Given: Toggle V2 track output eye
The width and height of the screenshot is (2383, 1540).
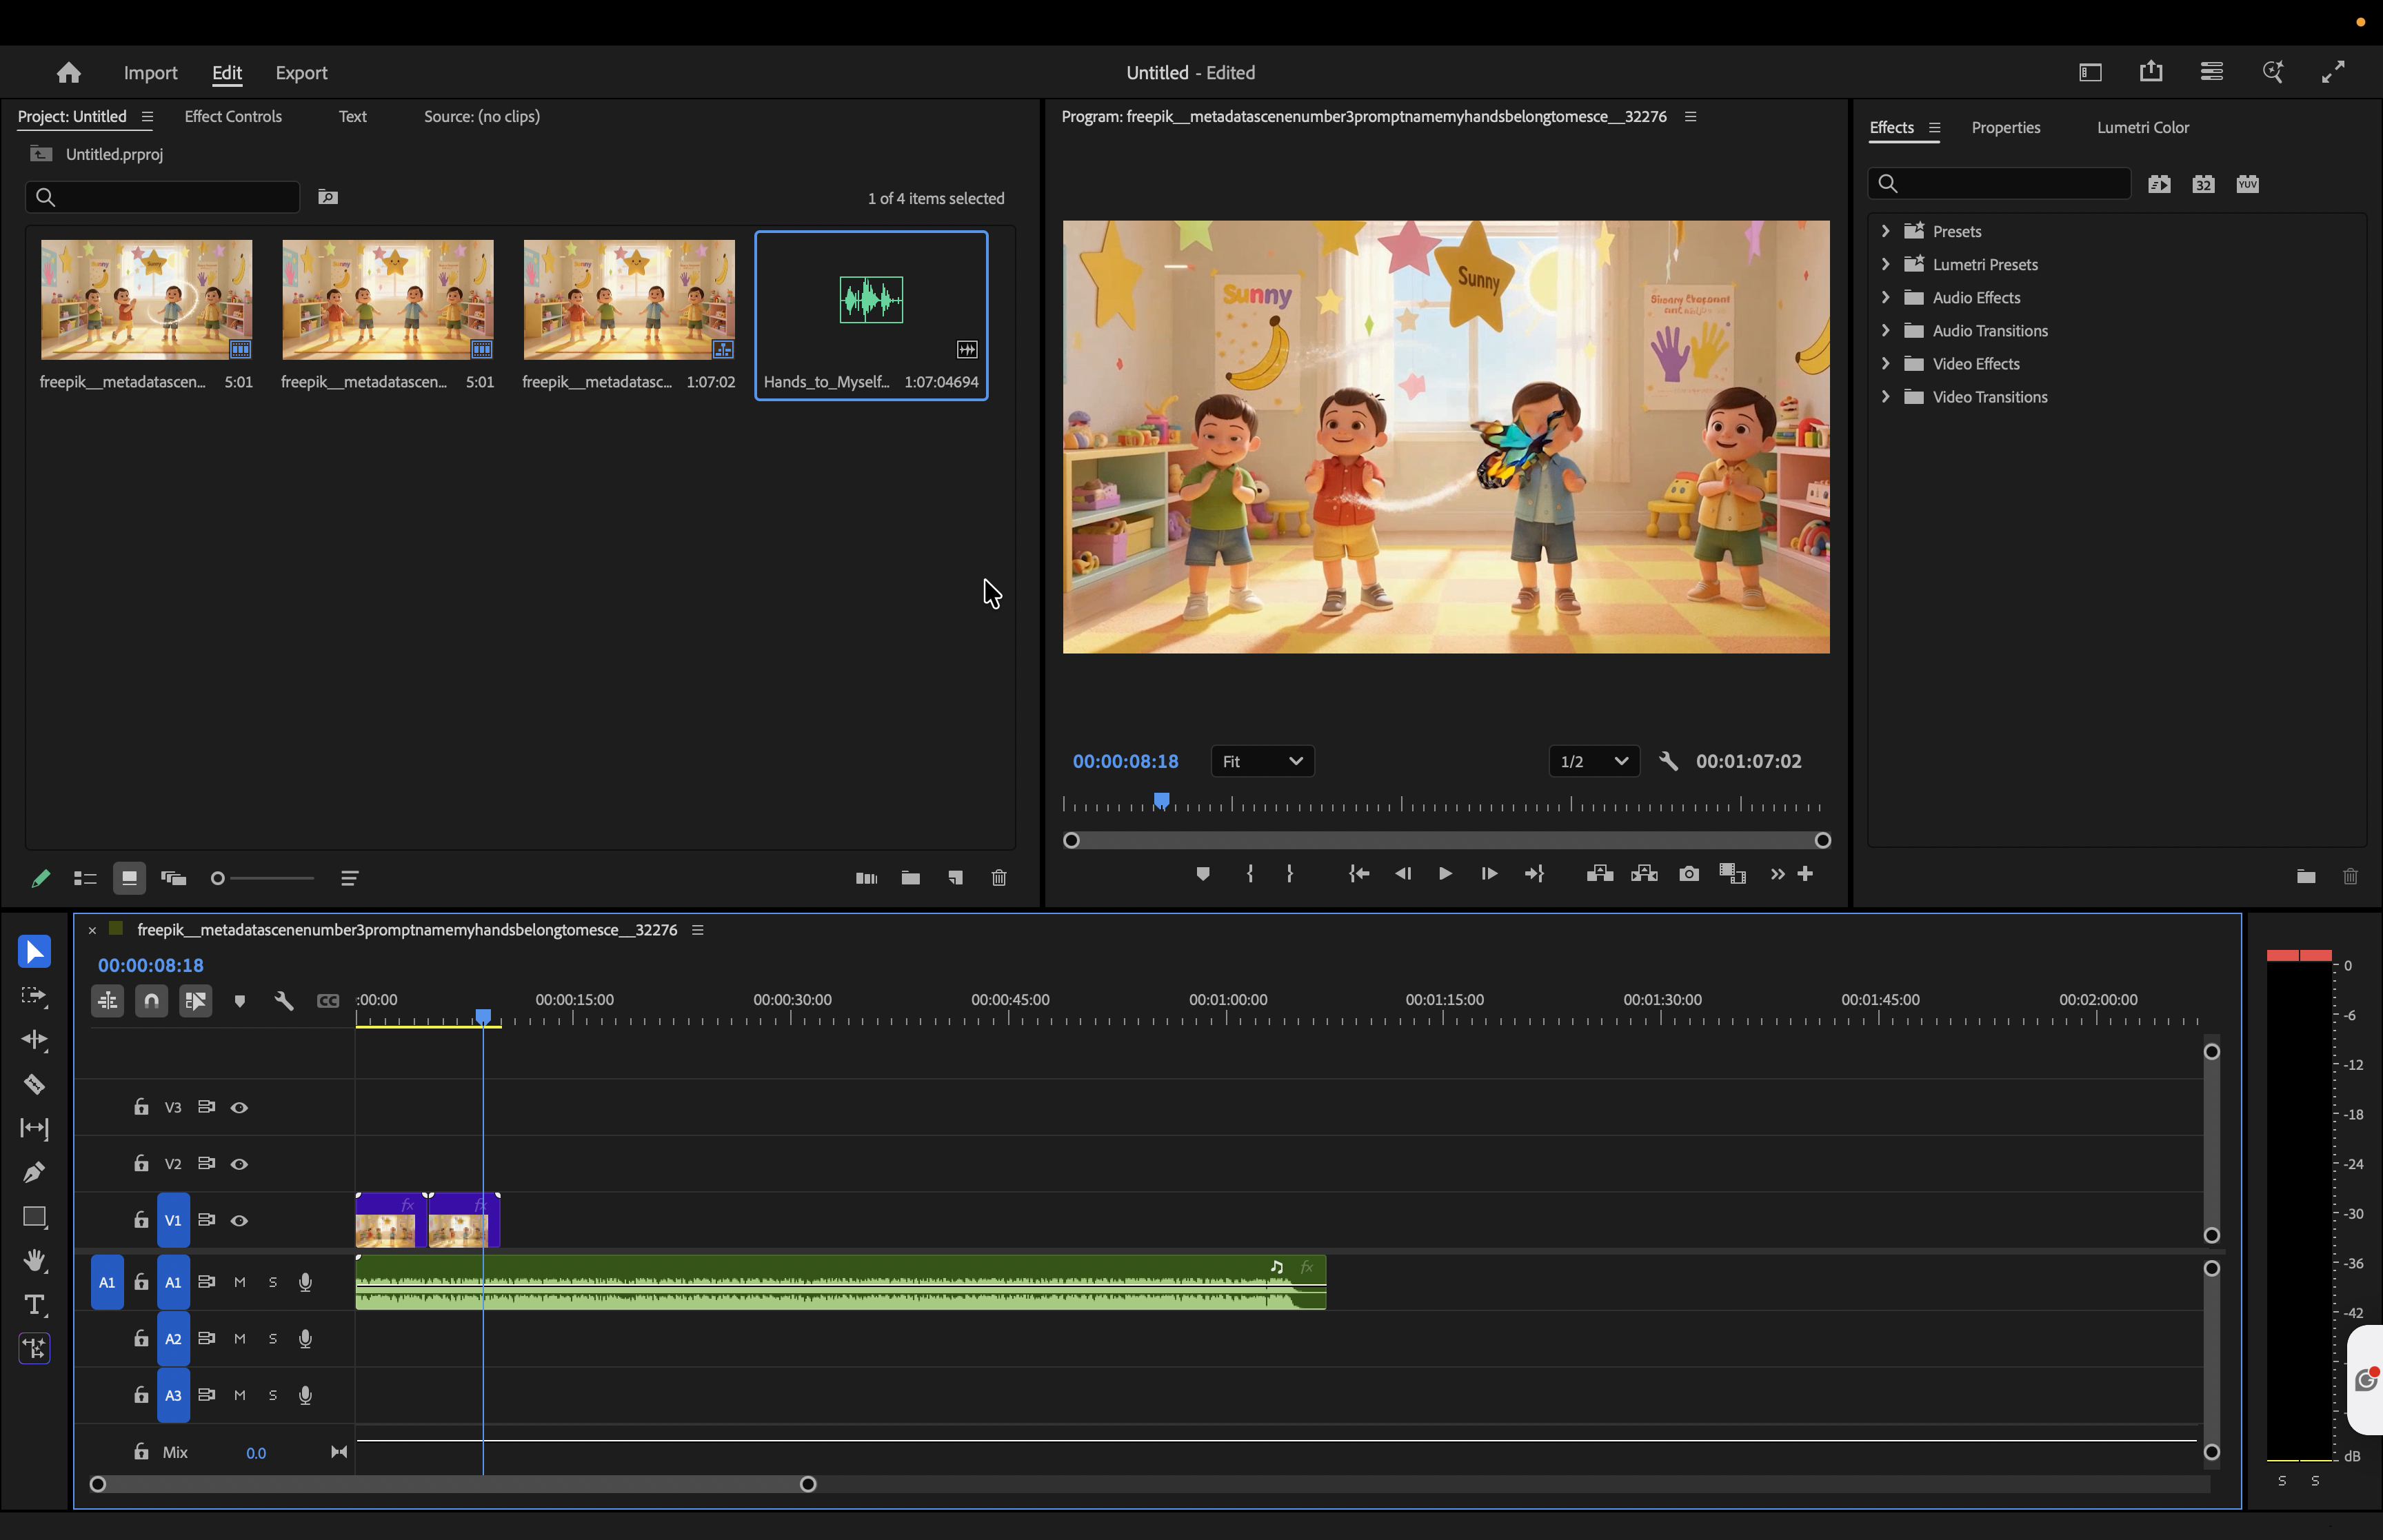Looking at the screenshot, I should point(239,1164).
